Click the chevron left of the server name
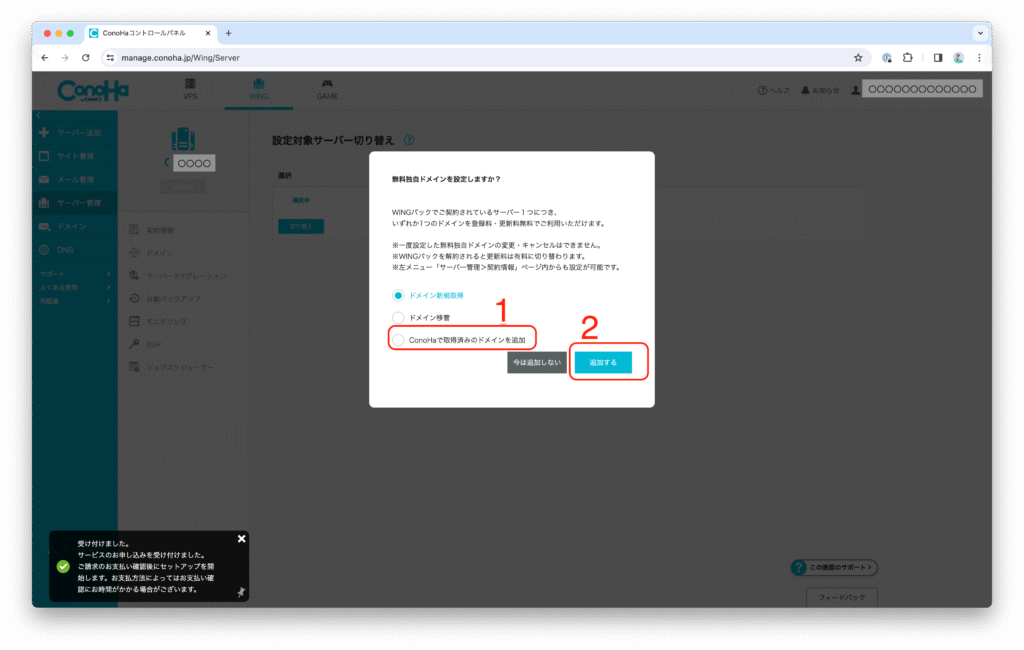1024x650 pixels. pyautogui.click(x=167, y=162)
